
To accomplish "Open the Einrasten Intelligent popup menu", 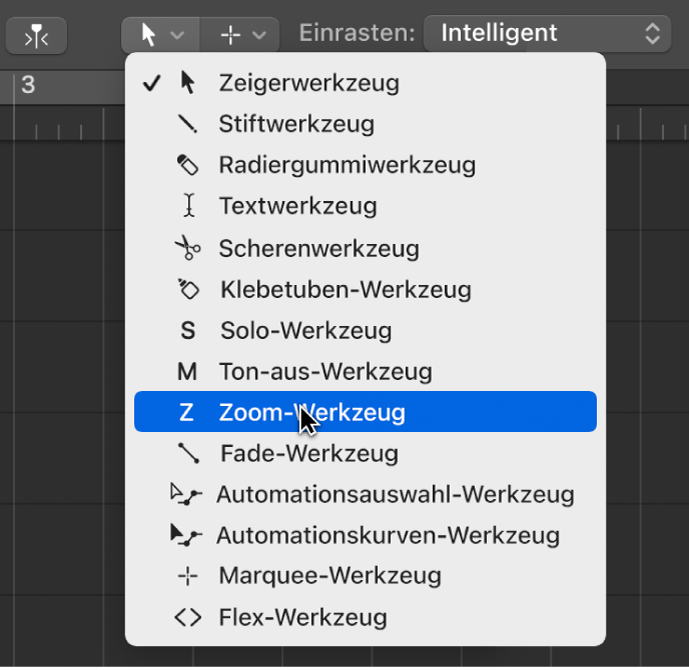I will (547, 33).
